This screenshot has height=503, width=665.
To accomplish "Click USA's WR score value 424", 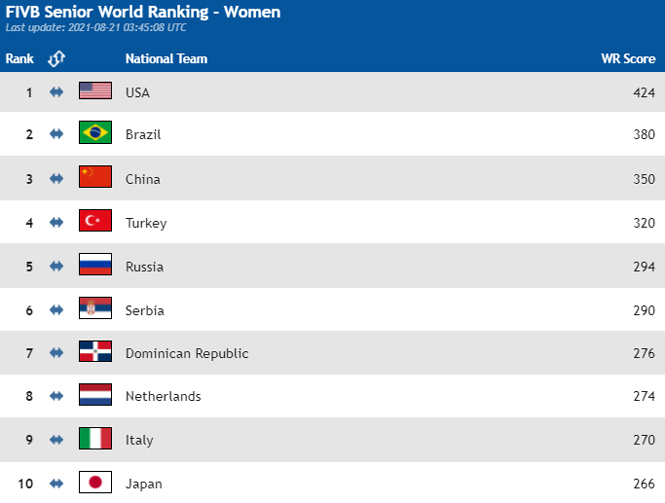I will point(644,92).
